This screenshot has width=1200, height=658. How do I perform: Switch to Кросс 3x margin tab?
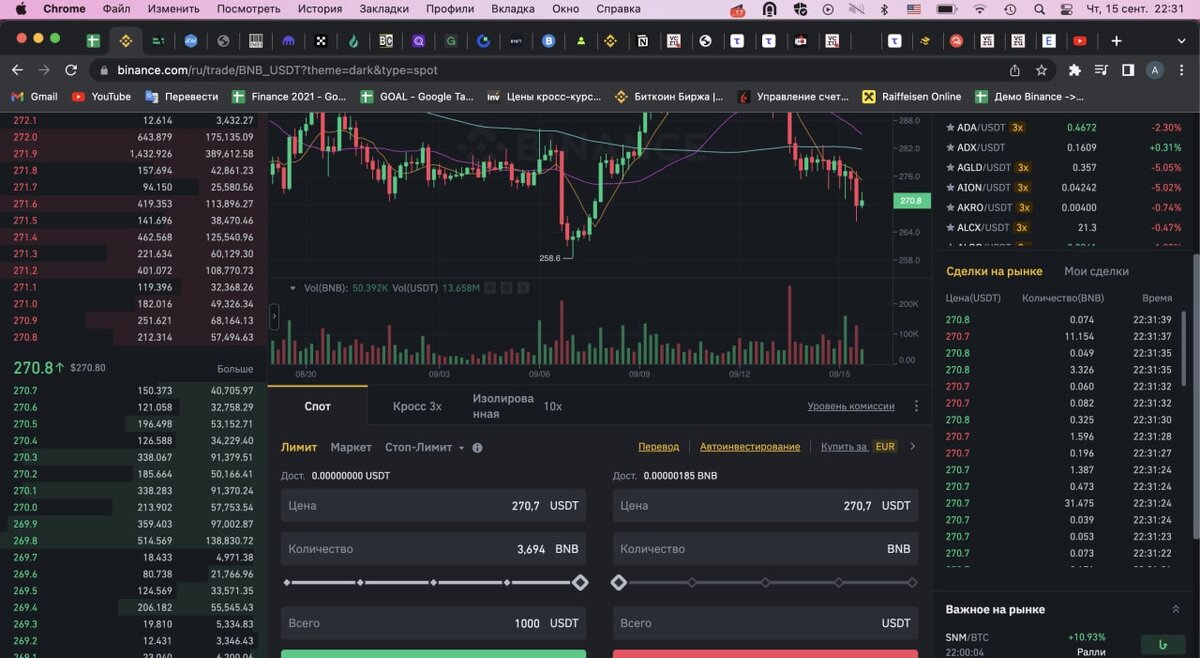click(417, 406)
